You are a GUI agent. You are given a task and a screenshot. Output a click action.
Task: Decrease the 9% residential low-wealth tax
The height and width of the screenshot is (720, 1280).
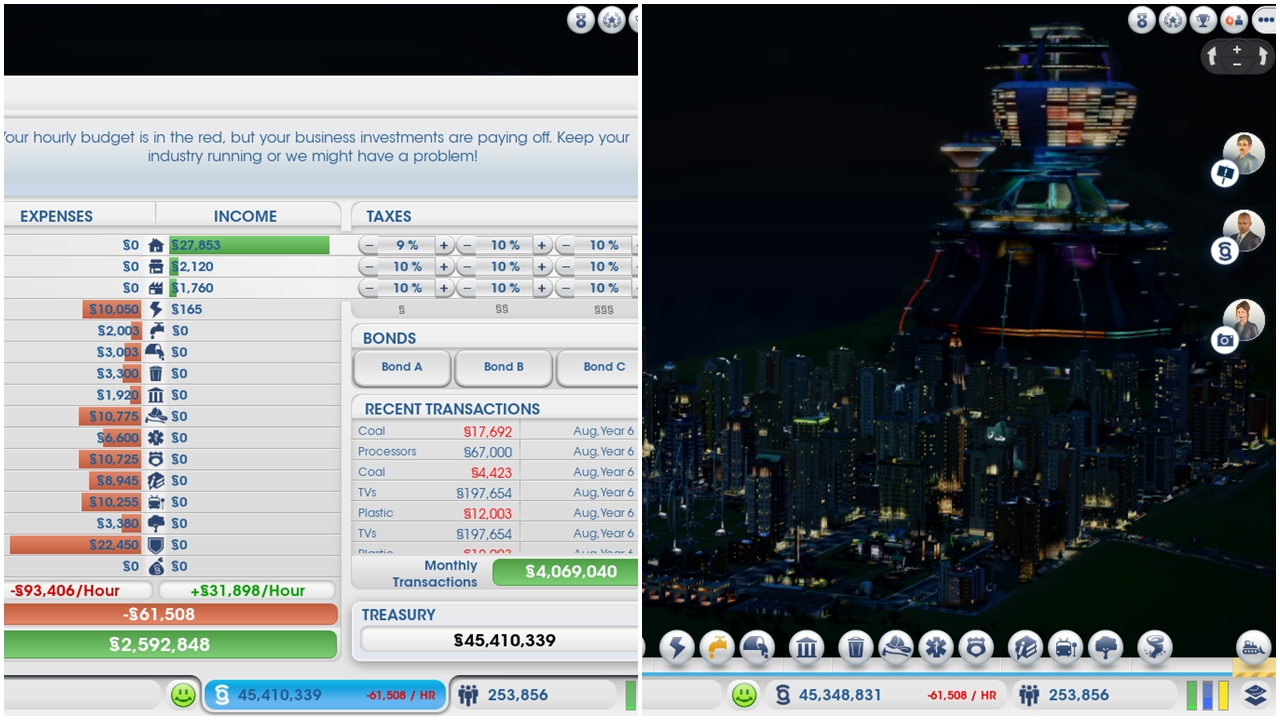370,246
